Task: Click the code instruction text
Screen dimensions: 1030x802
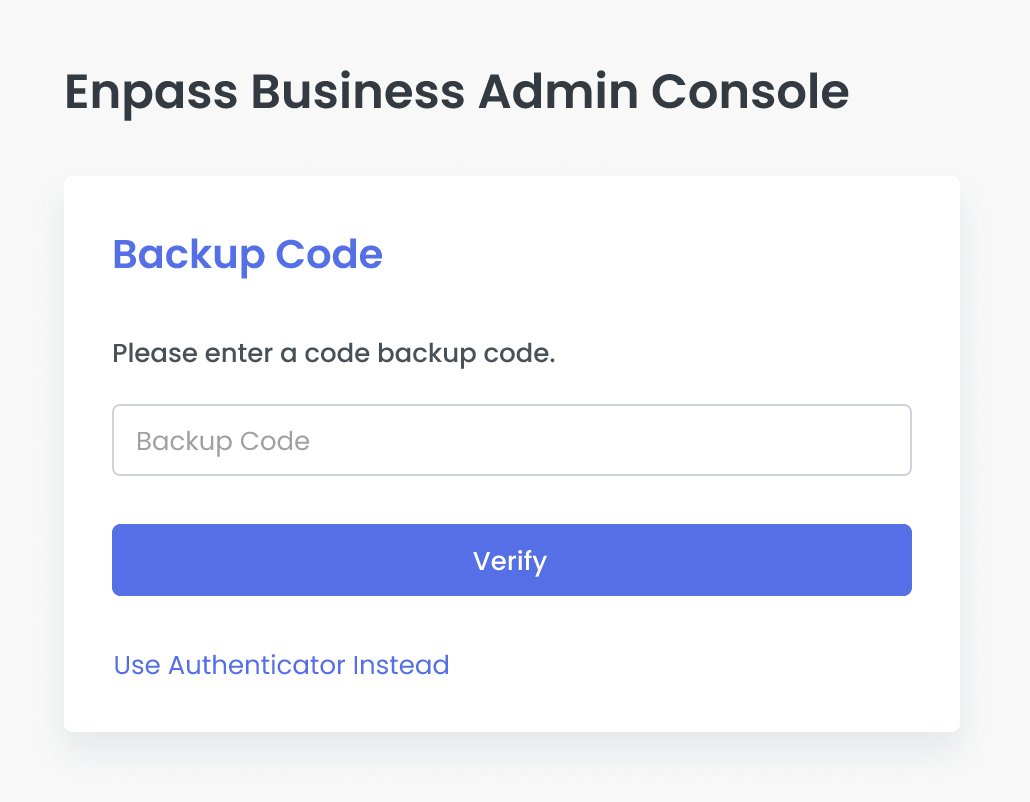Action: point(335,353)
